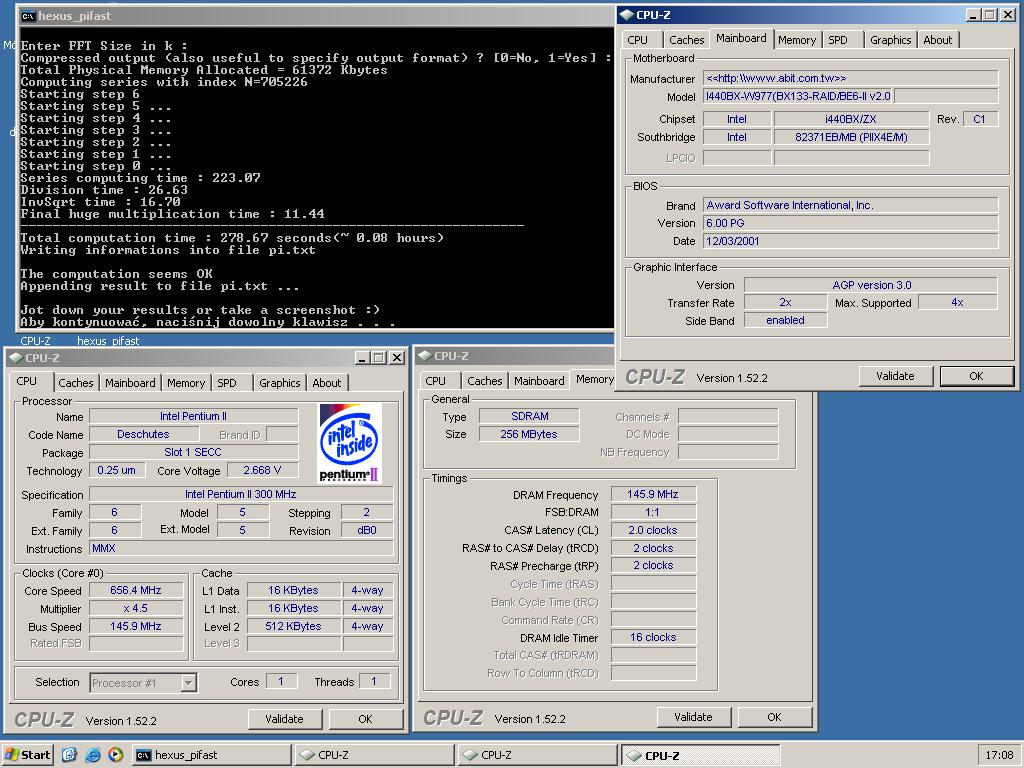
Task: Open Windows Media Player quick launch icon
Action: [x=116, y=755]
